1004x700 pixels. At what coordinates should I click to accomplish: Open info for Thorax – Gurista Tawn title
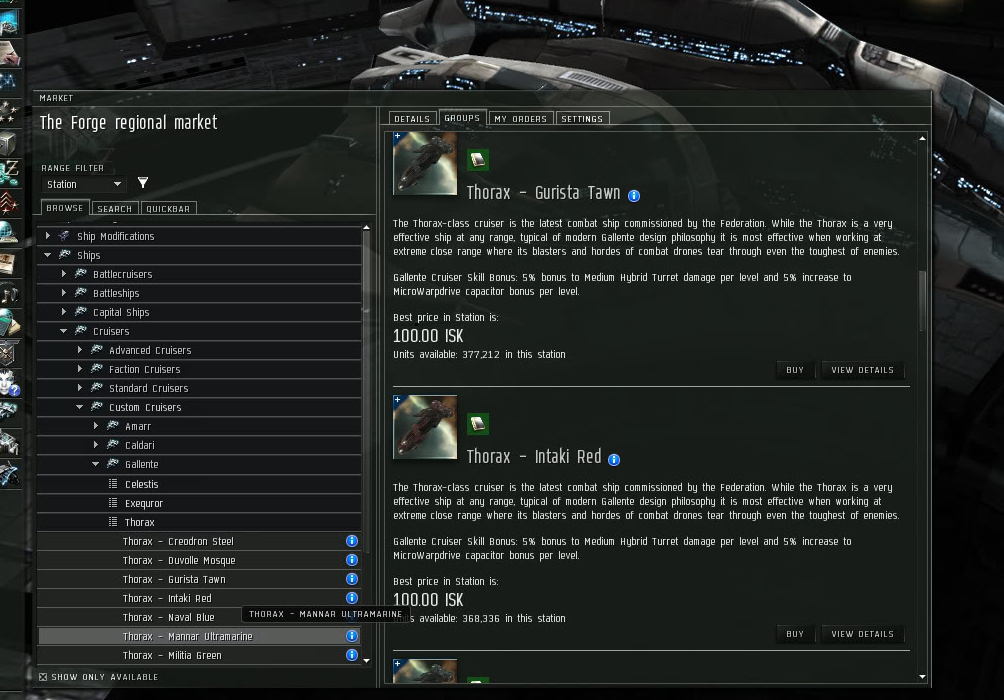[634, 196]
